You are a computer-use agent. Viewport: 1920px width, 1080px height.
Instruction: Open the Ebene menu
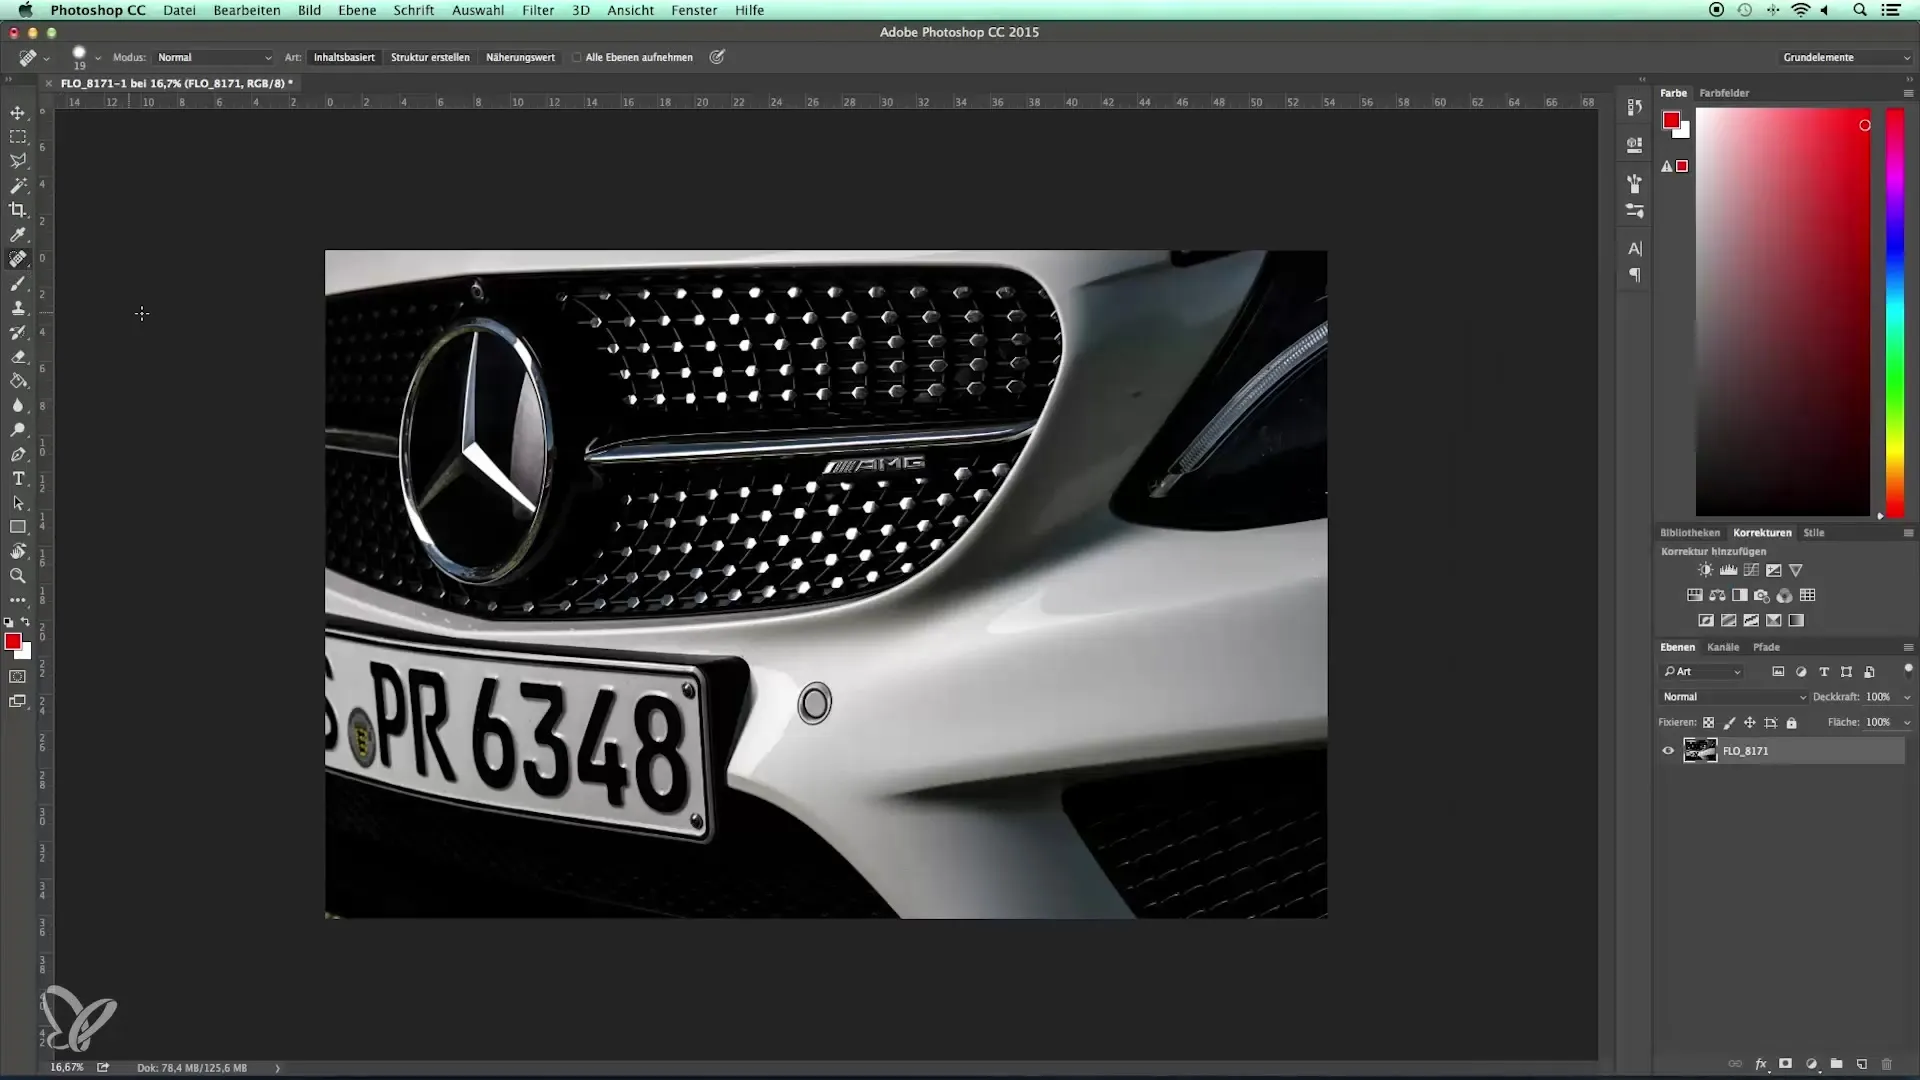coord(357,10)
